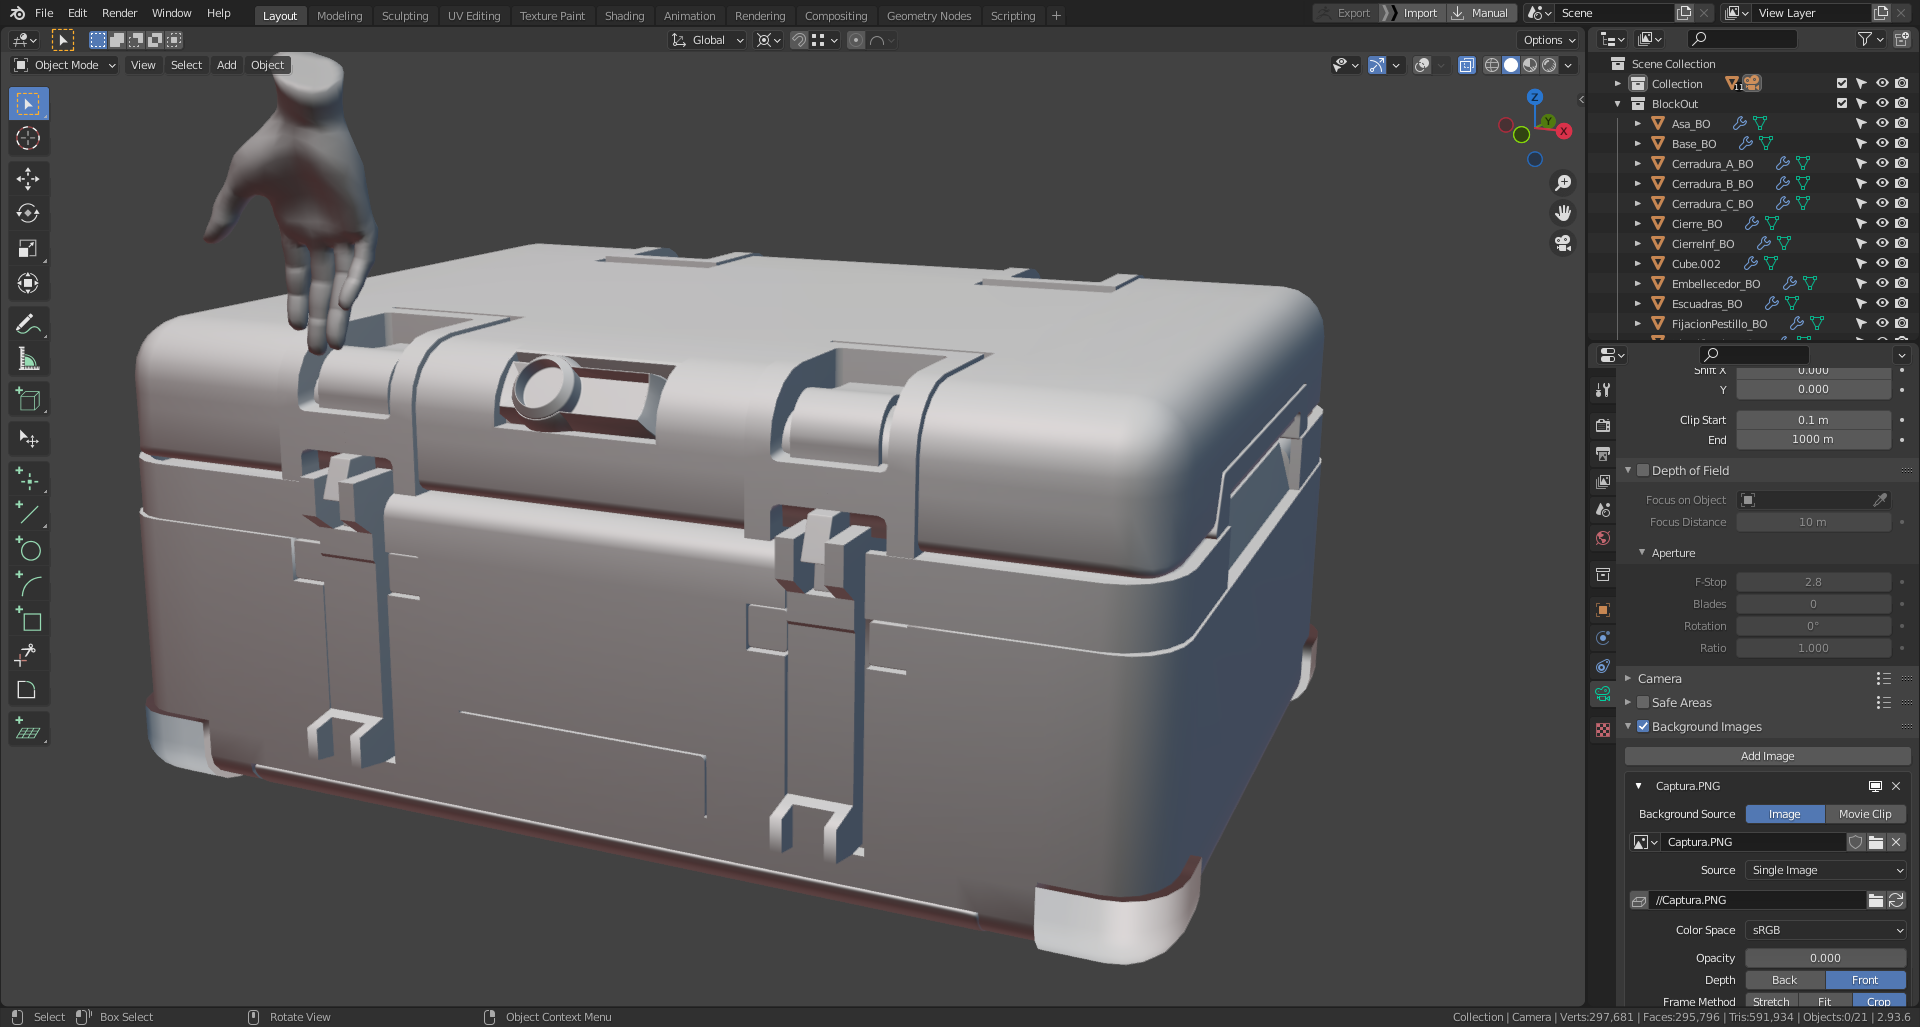The image size is (1920, 1027).
Task: Open the Global transform orientation dropdown
Action: (708, 40)
